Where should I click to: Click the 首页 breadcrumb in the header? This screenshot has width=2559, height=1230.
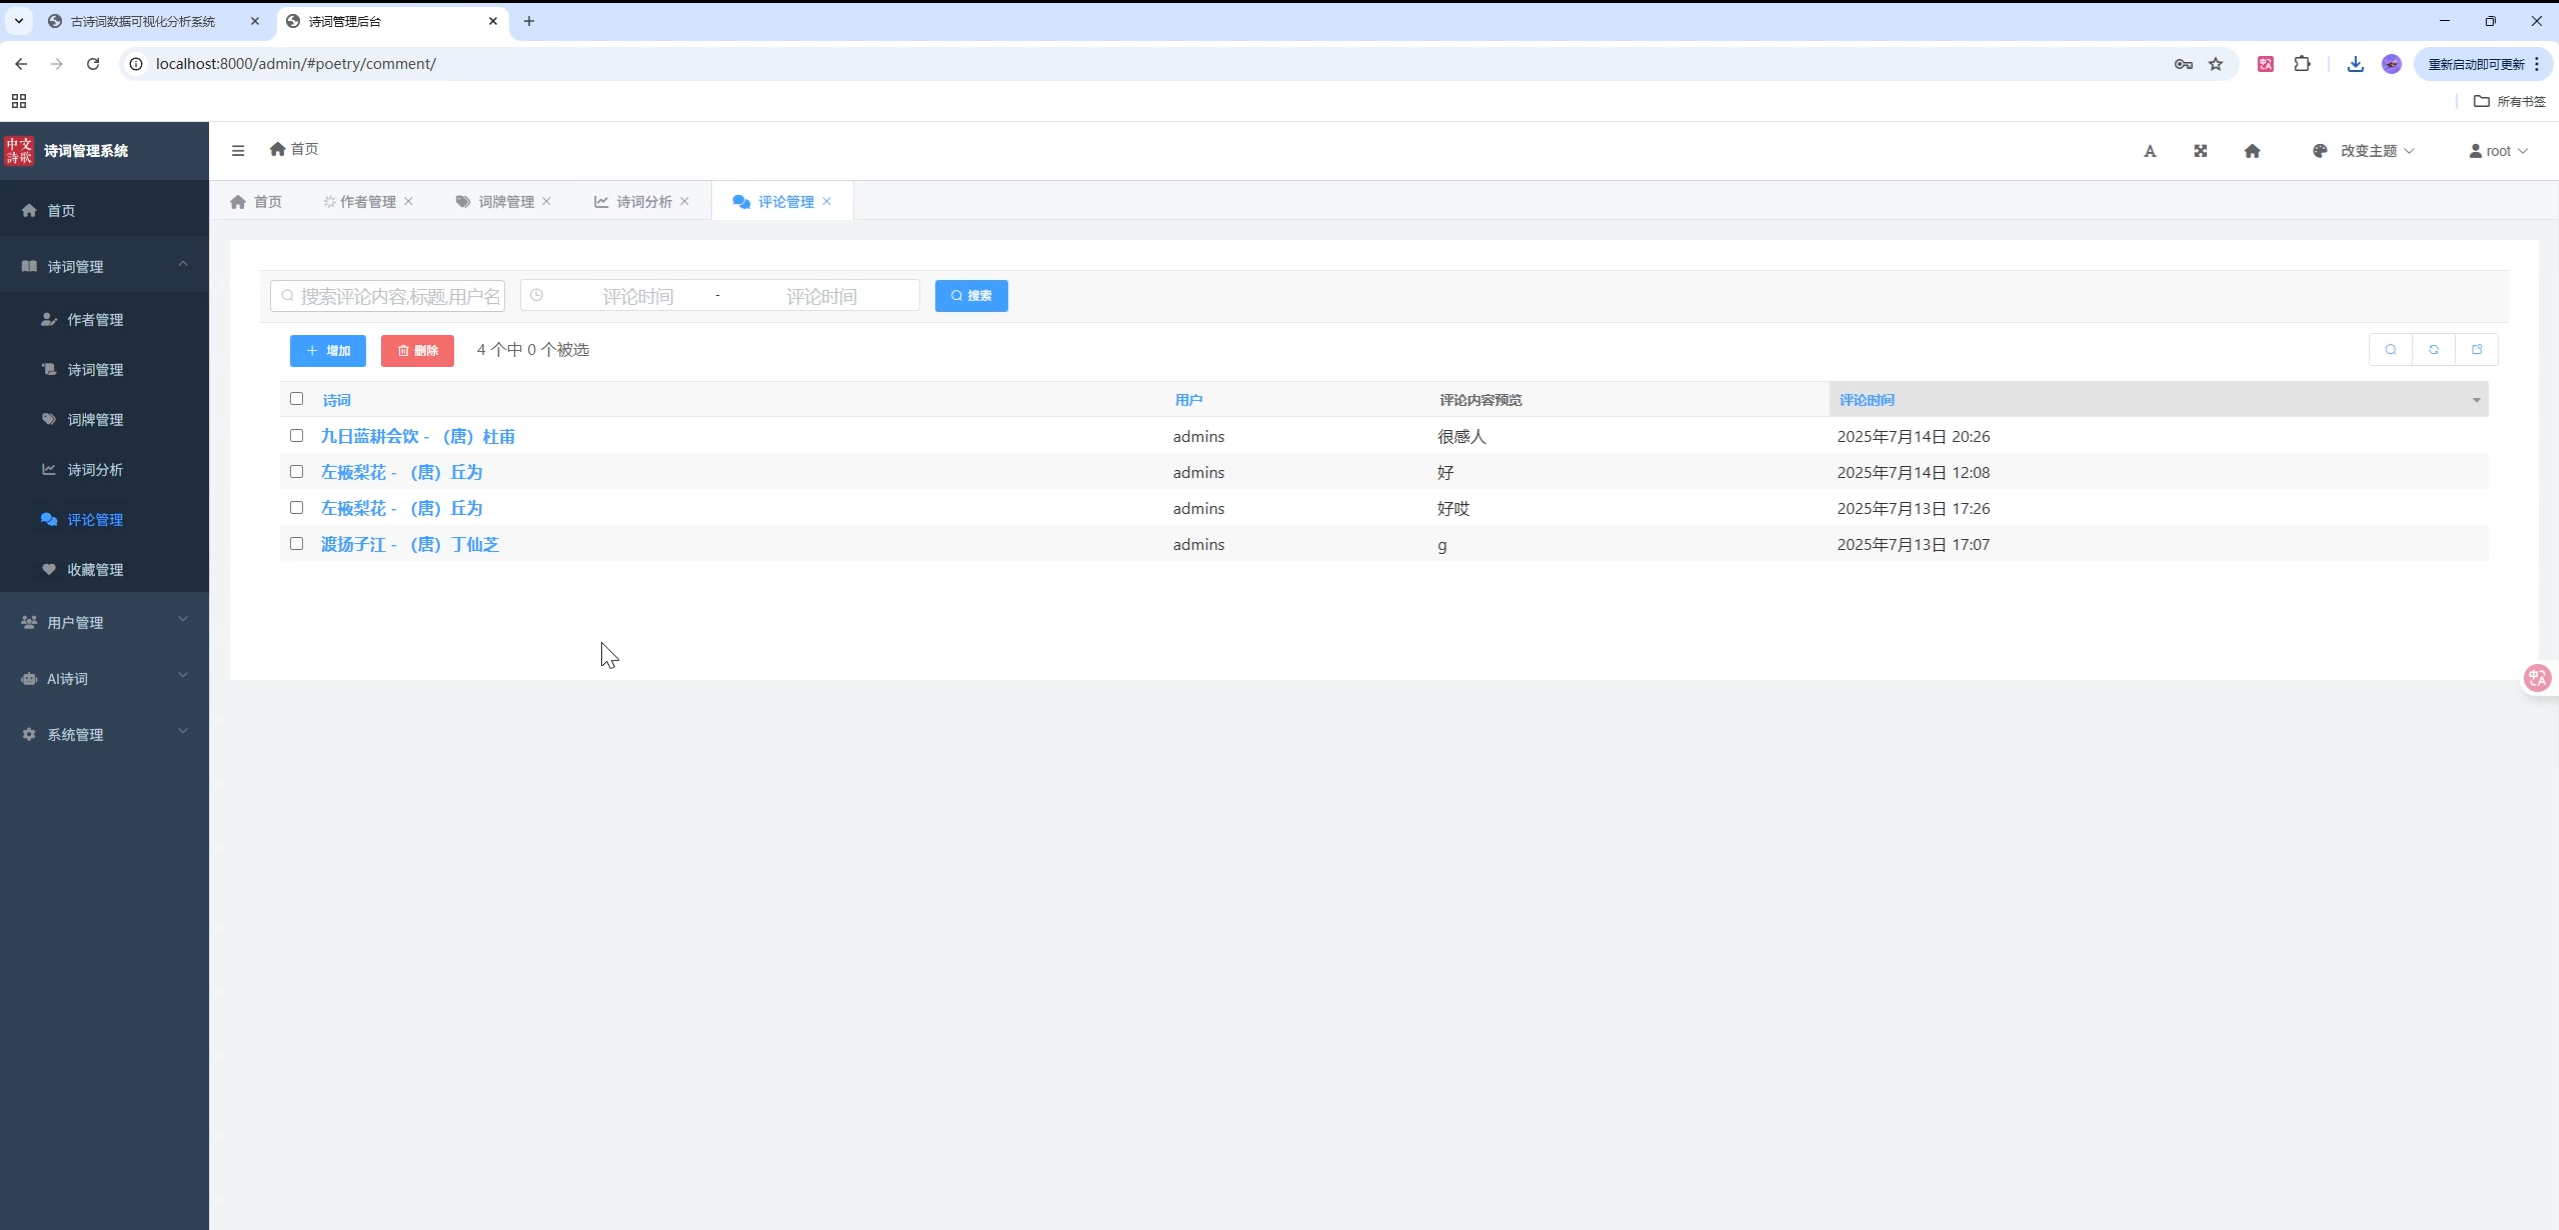(294, 149)
